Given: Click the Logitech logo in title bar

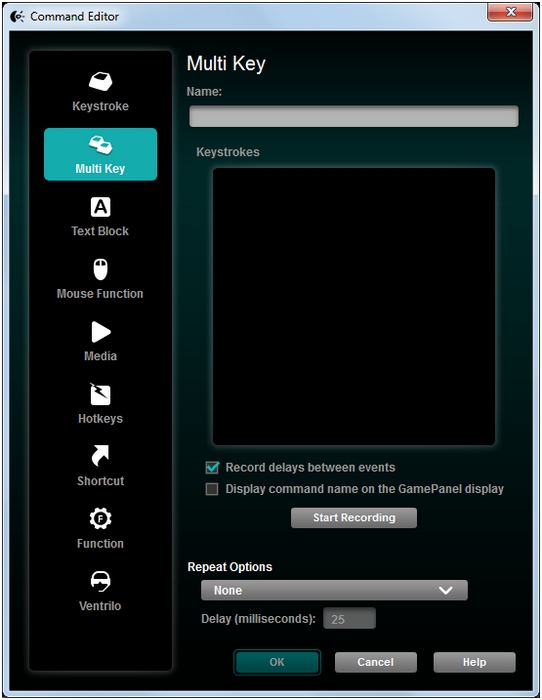Looking at the screenshot, I should 17,17.
